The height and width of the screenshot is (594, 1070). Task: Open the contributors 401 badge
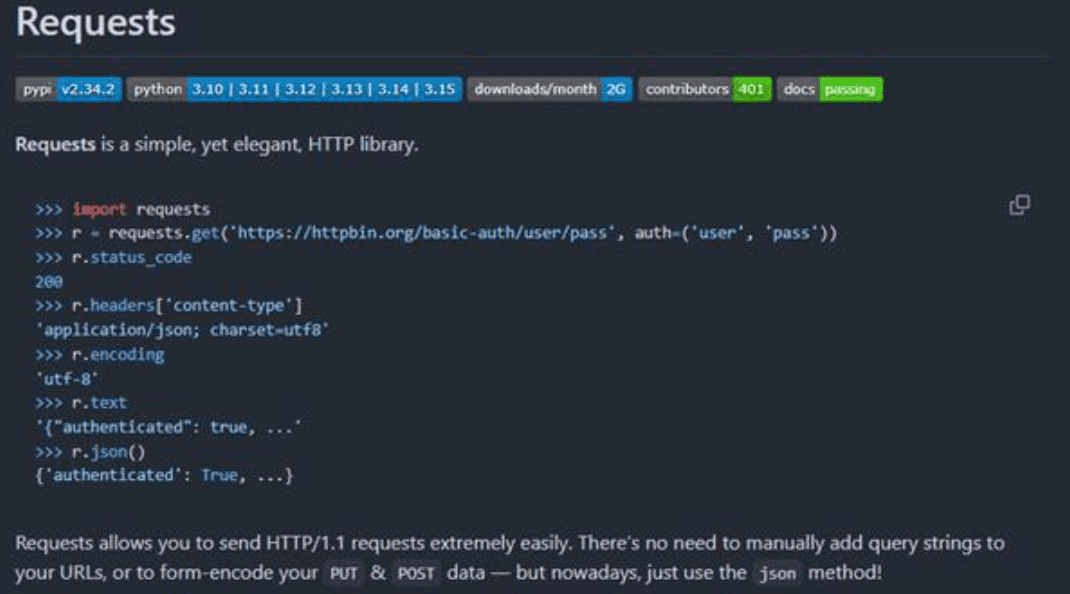705,89
